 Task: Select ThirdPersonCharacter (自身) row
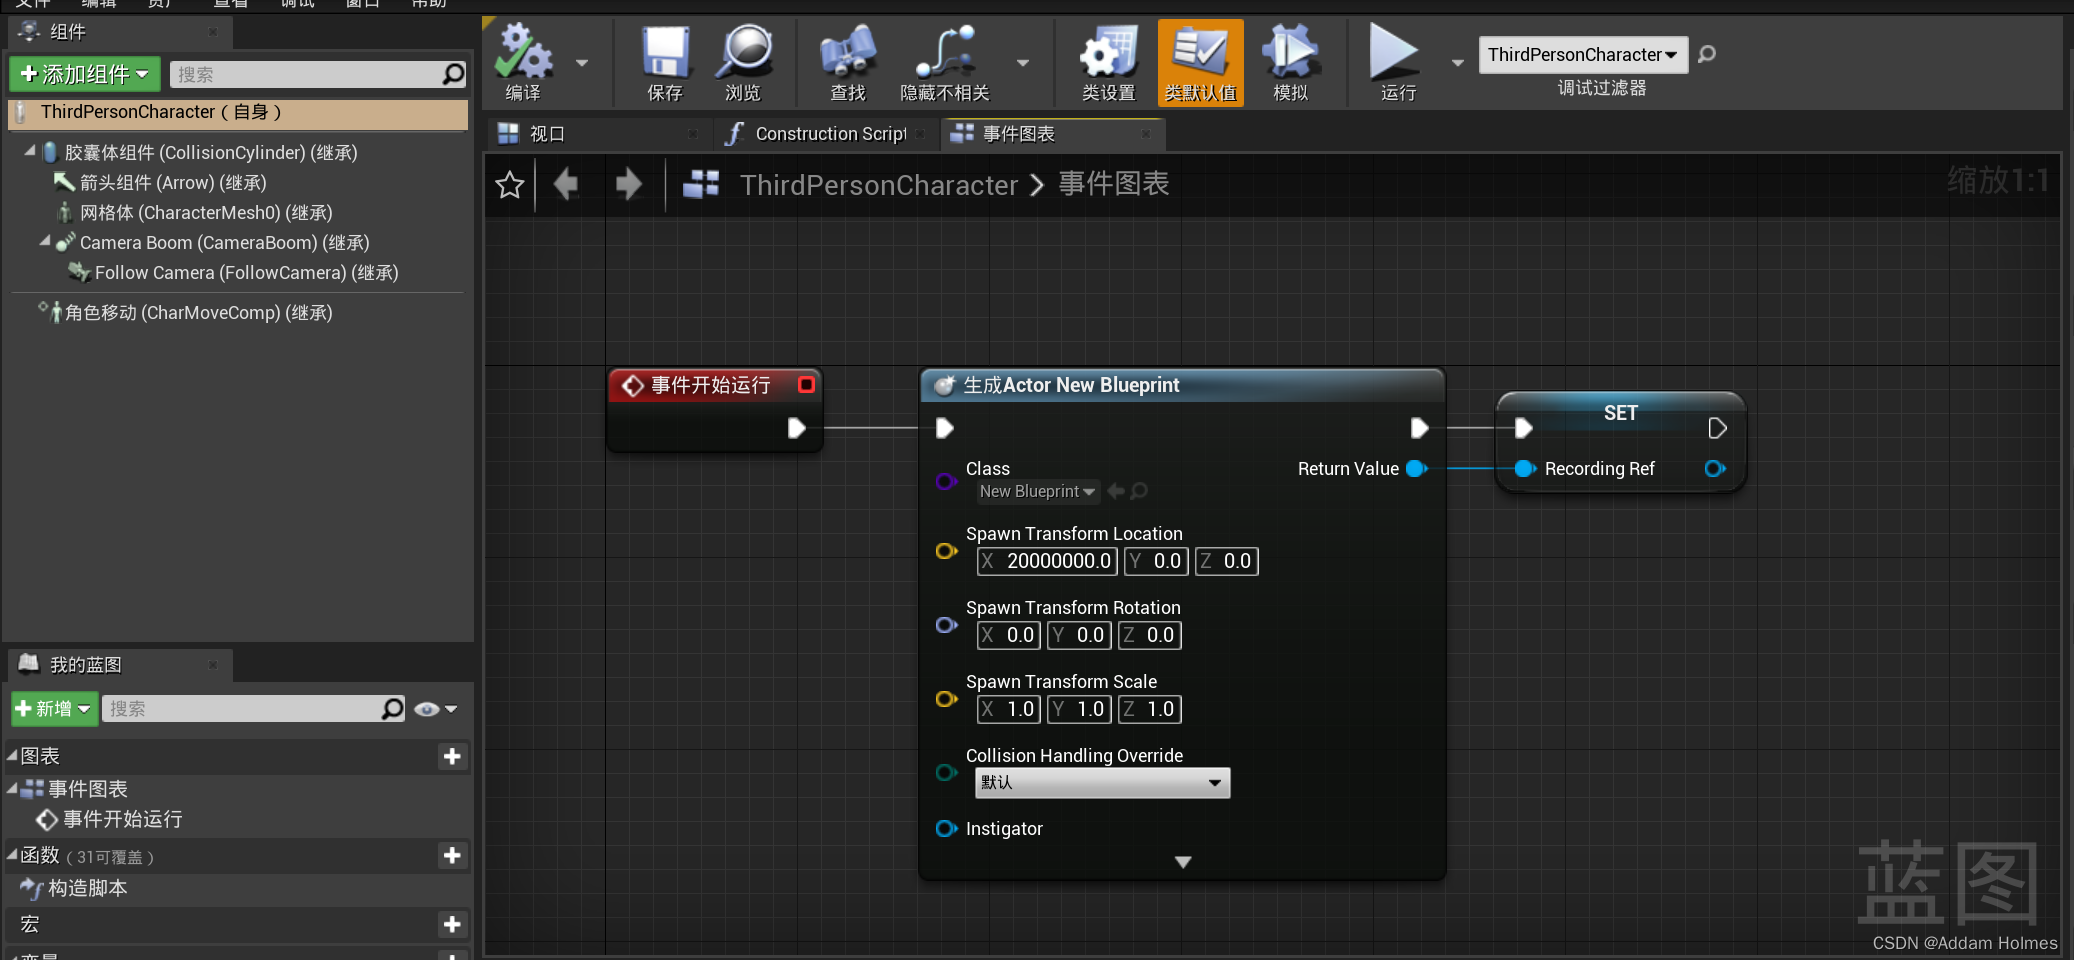click(x=238, y=113)
